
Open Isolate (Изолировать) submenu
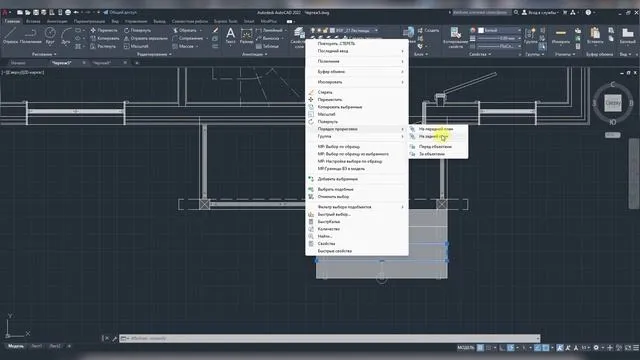tap(357, 82)
